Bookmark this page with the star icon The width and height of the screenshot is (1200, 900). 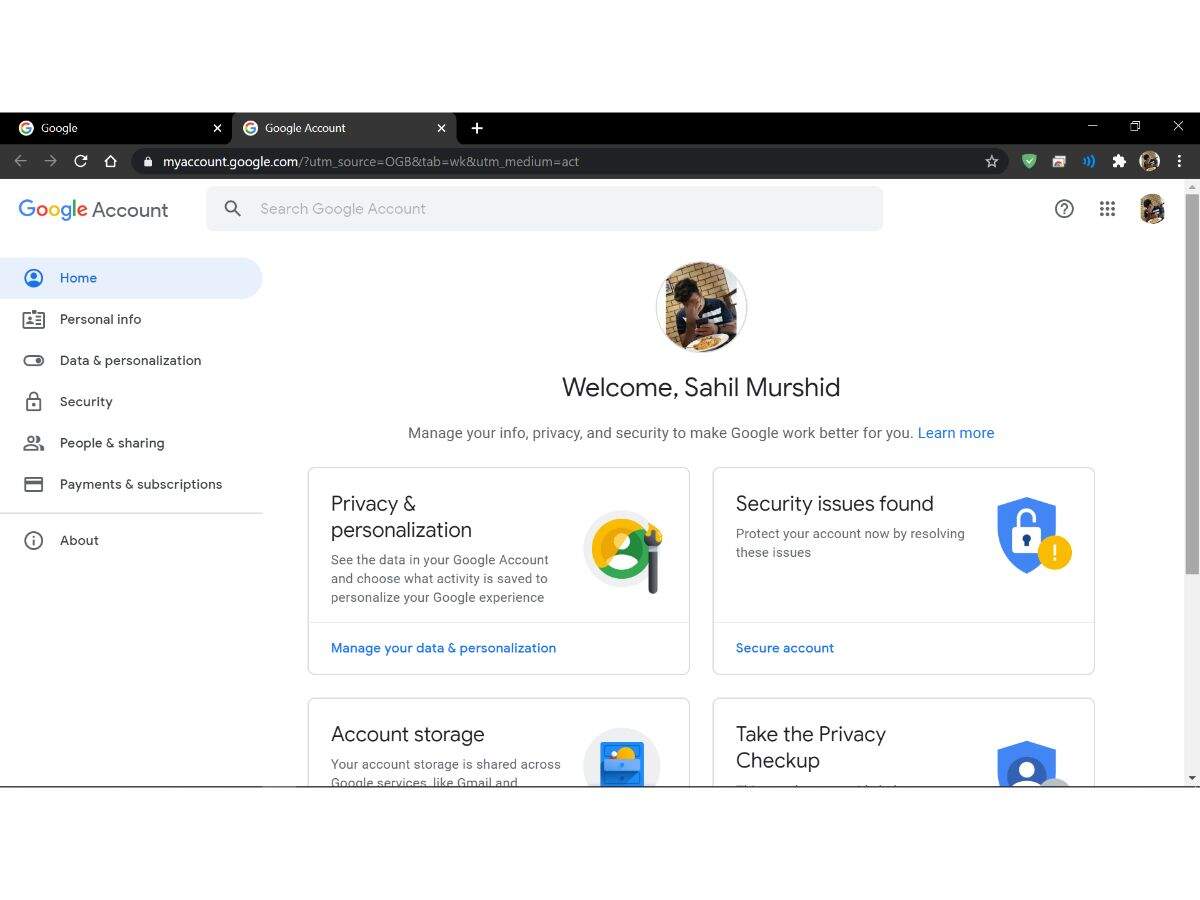pos(991,161)
